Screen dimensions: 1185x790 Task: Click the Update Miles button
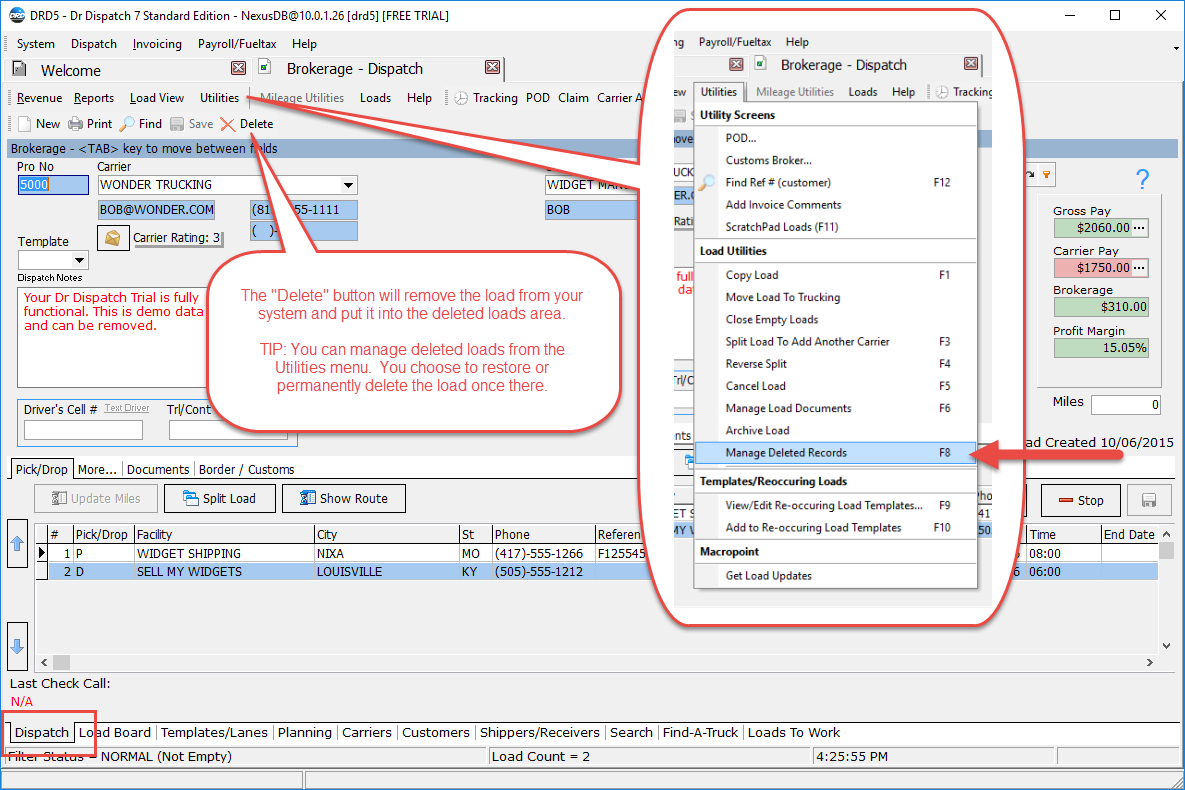(96, 499)
